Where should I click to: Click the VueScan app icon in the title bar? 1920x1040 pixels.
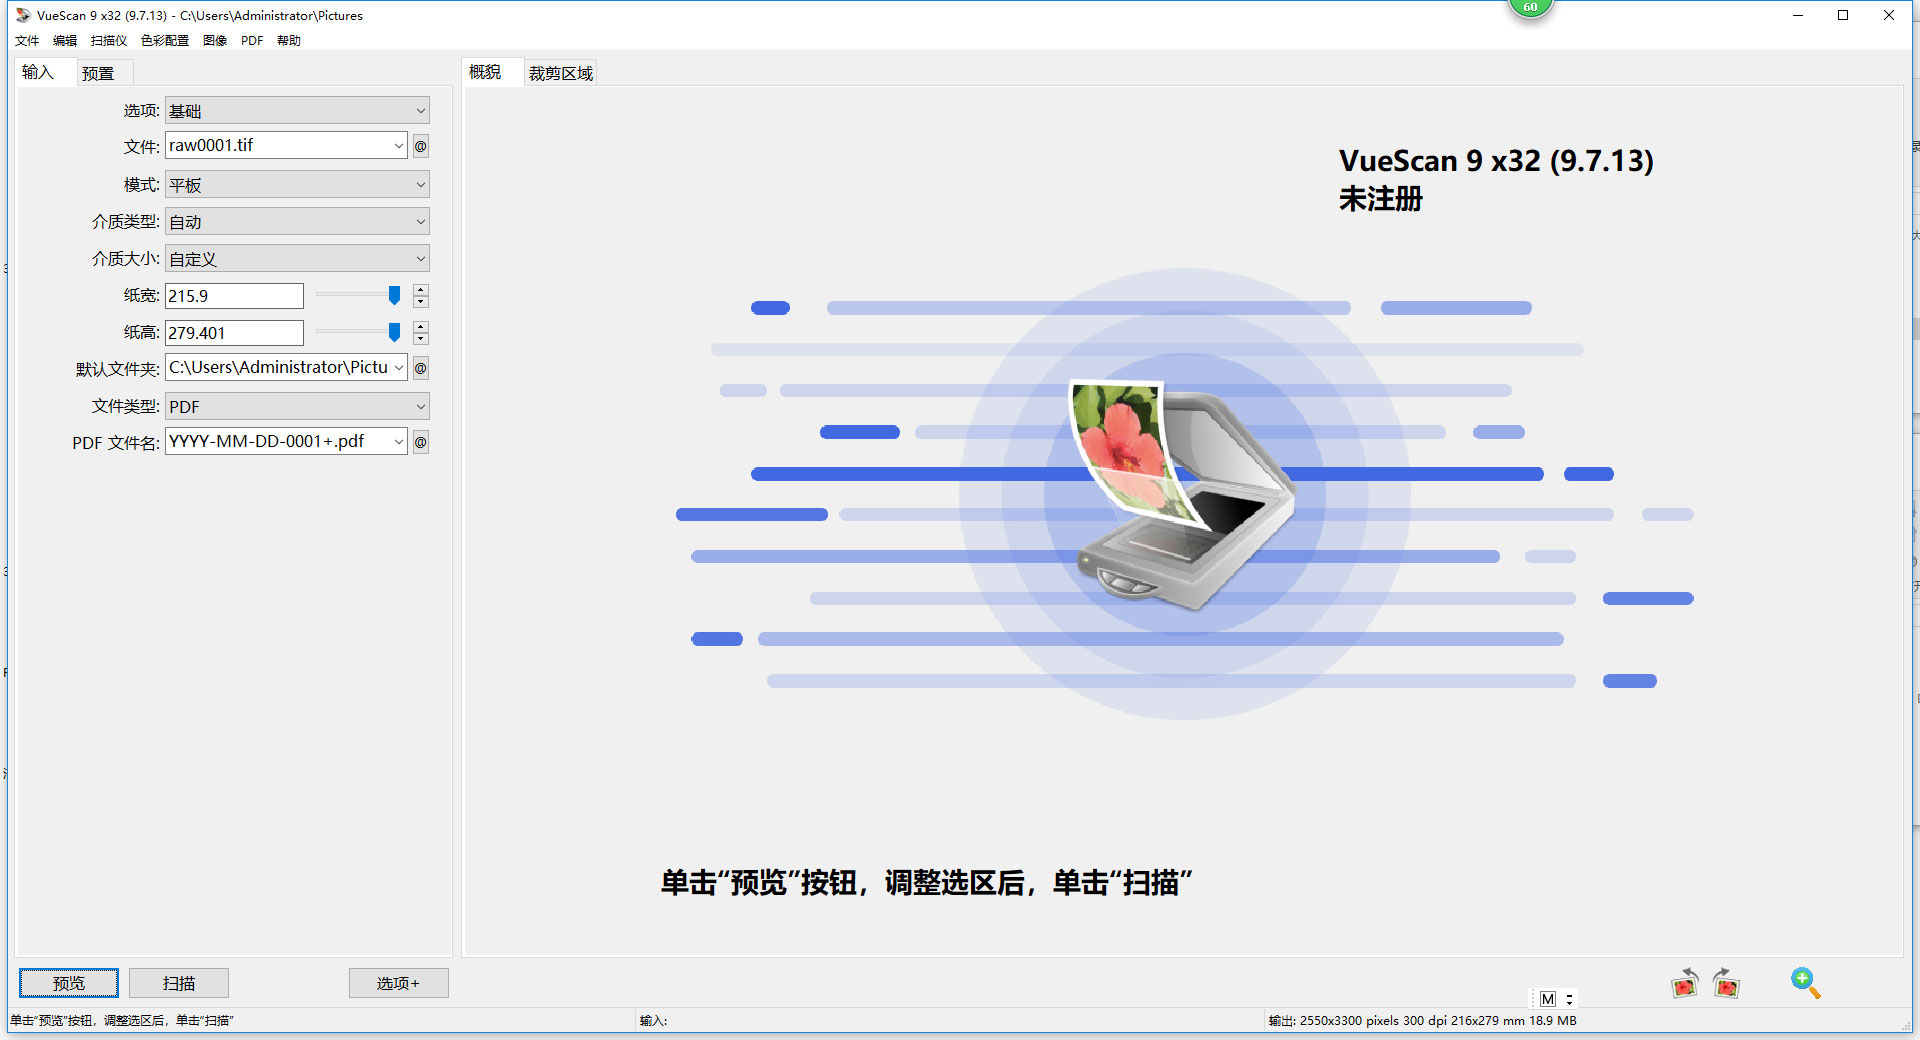[23, 15]
